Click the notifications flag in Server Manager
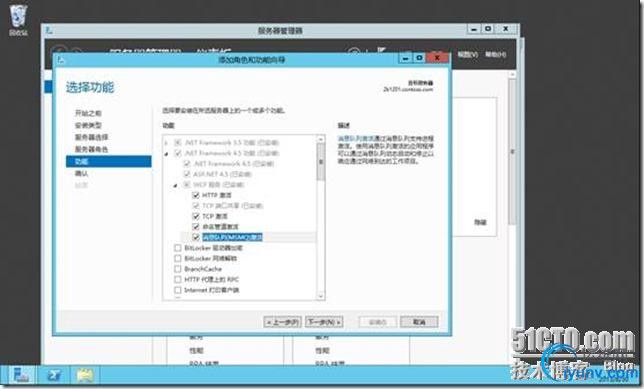 point(382,51)
